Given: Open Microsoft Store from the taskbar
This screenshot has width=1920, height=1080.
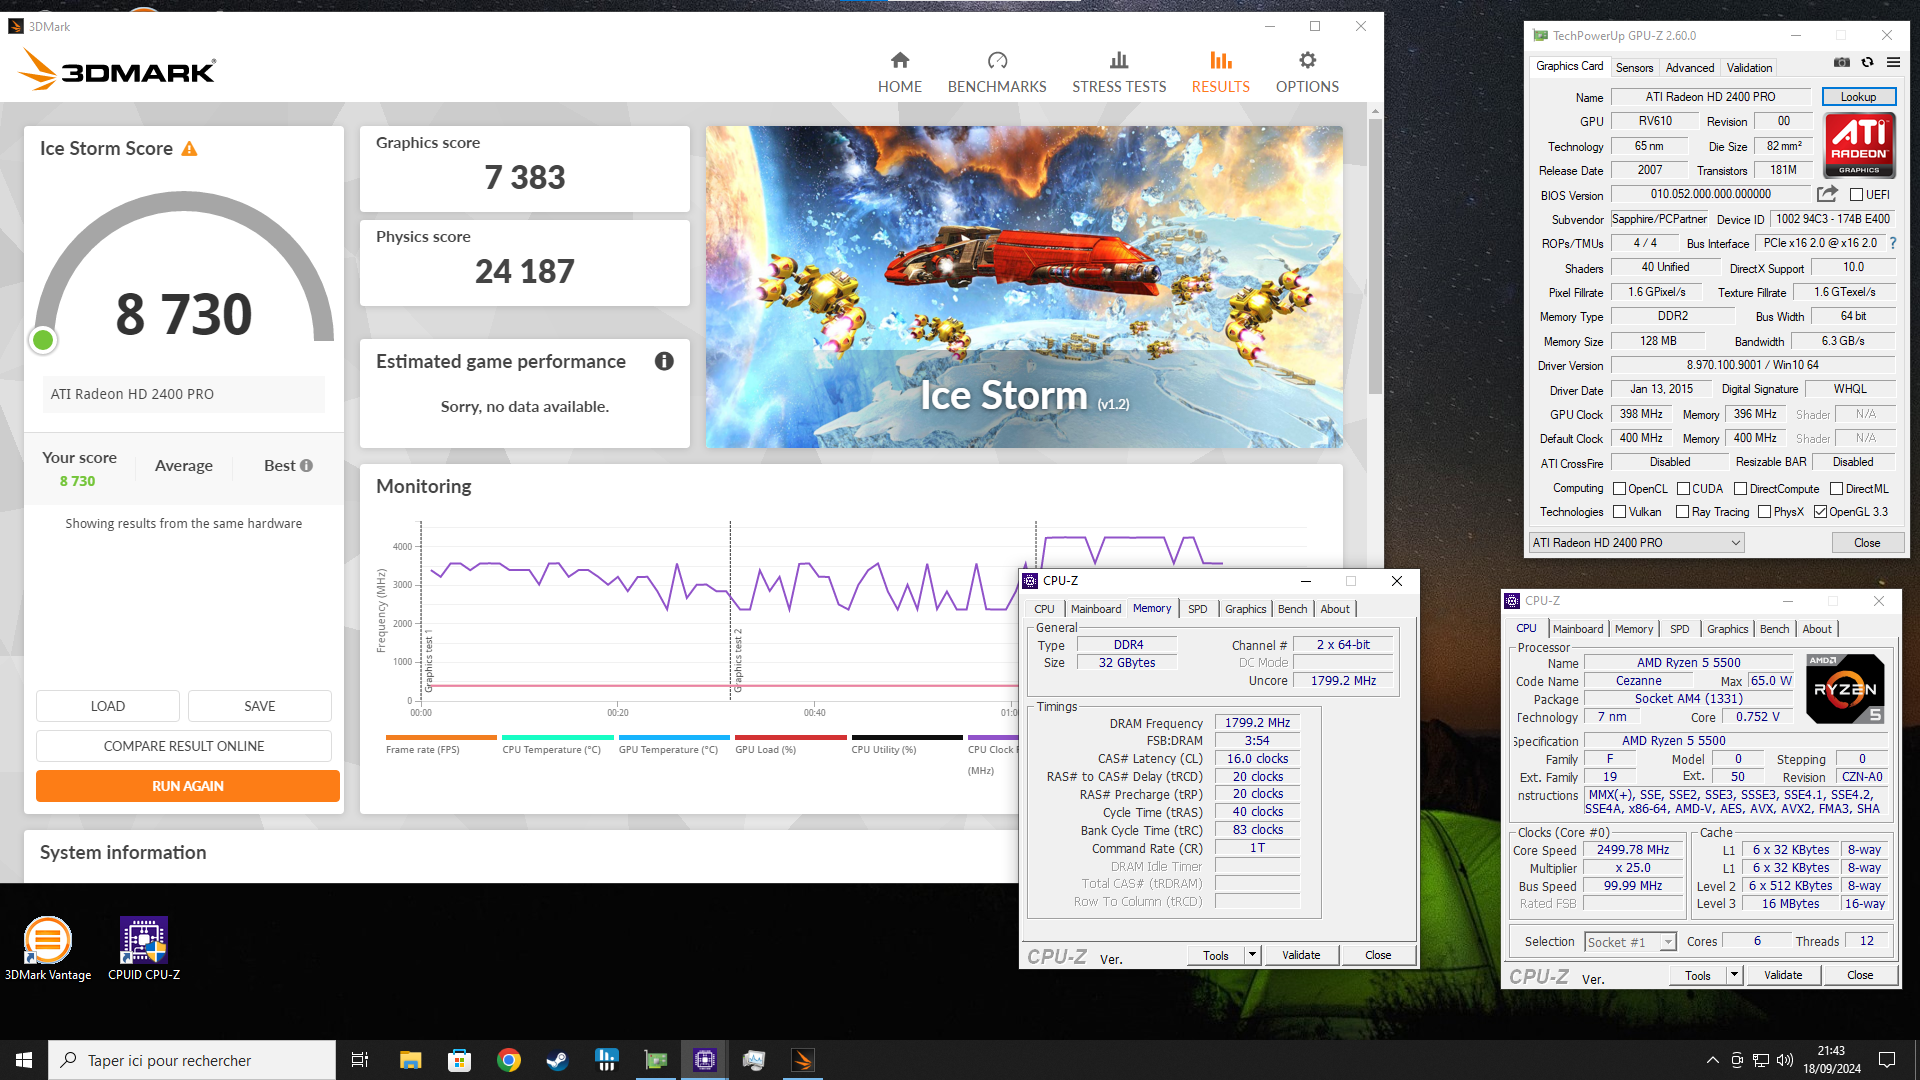Looking at the screenshot, I should (x=459, y=1060).
